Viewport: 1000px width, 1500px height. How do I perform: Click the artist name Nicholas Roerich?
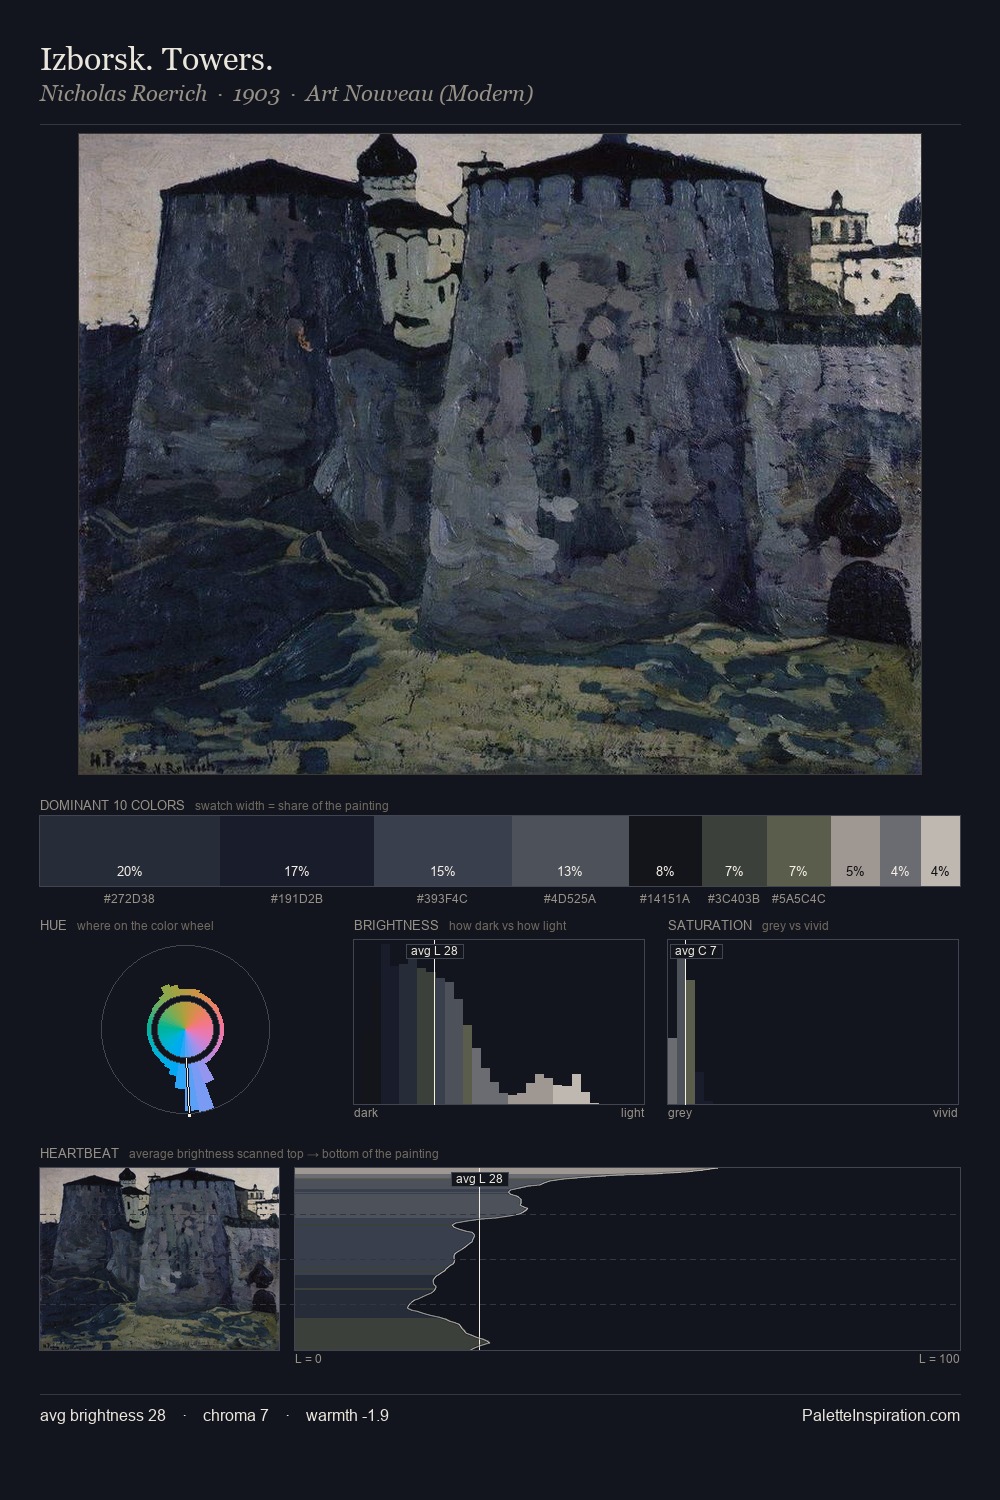(123, 94)
